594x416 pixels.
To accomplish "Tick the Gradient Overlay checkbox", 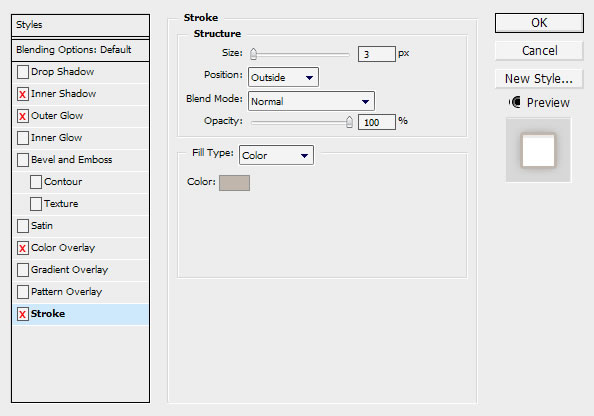I will pyautogui.click(x=23, y=270).
